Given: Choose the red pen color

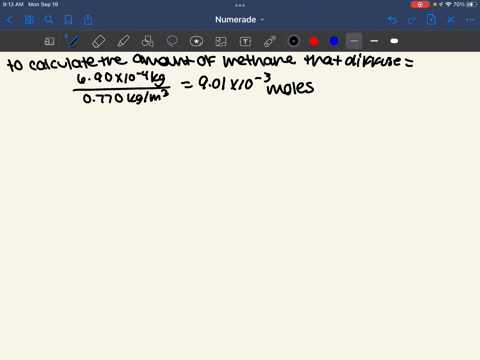Looking at the screenshot, I should [314, 41].
